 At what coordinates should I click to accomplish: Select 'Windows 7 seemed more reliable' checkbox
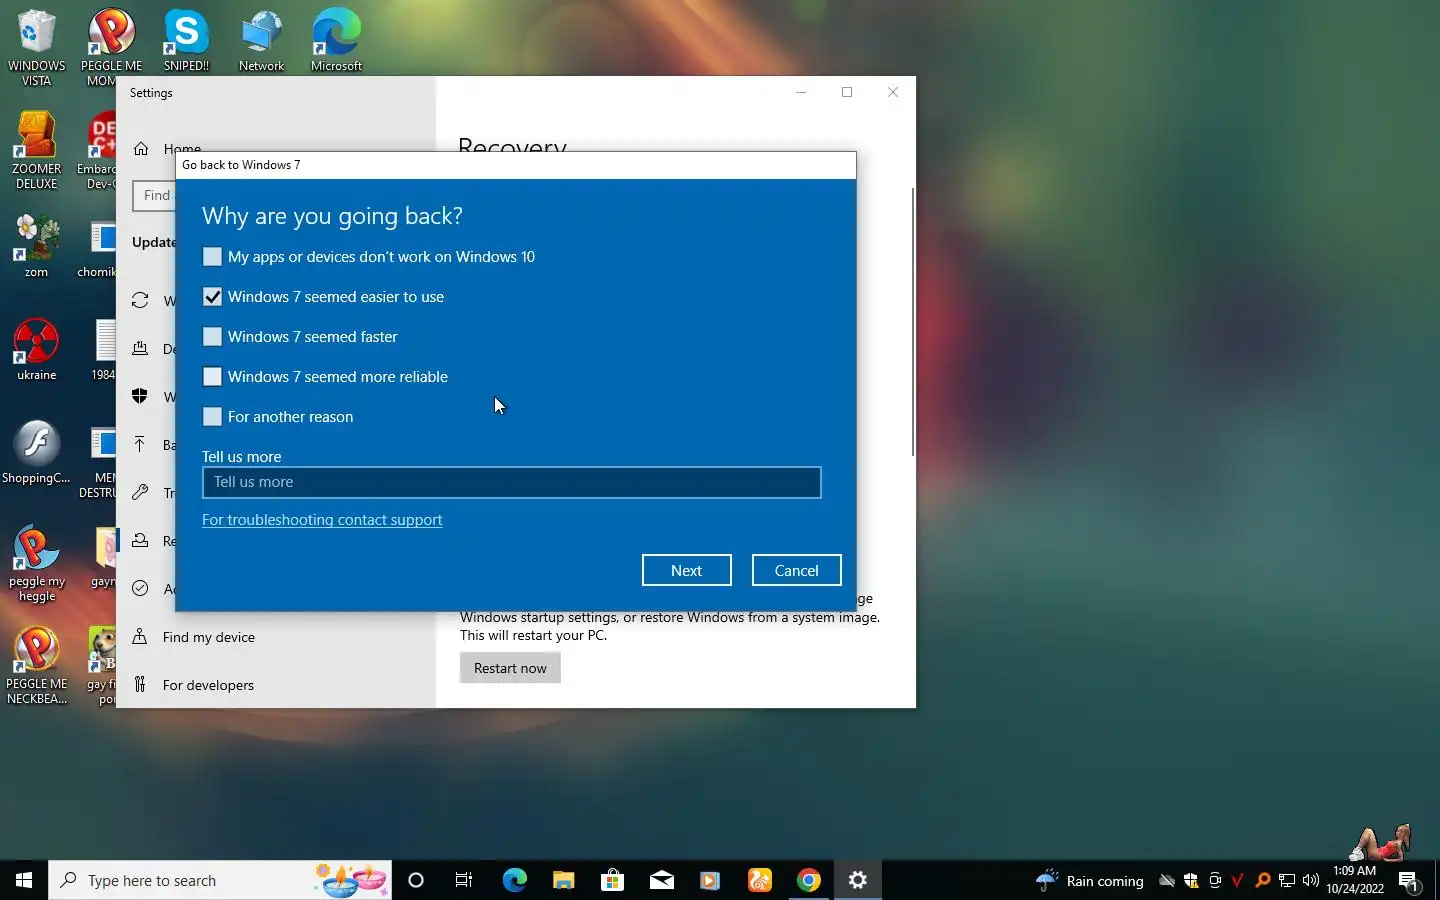[x=212, y=377]
